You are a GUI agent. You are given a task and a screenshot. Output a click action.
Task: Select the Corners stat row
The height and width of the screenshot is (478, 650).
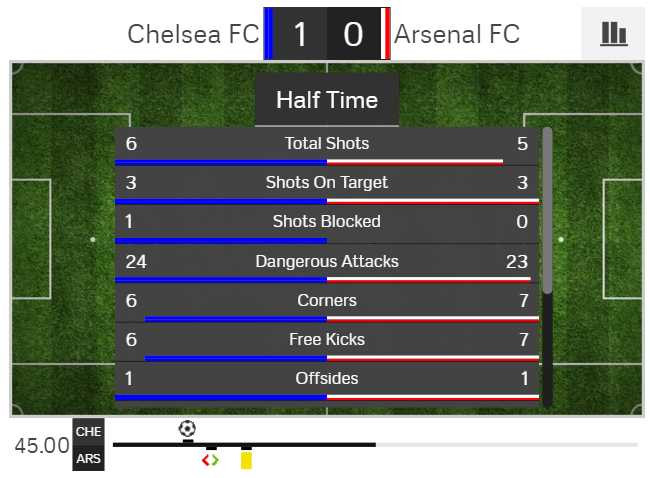click(x=327, y=301)
